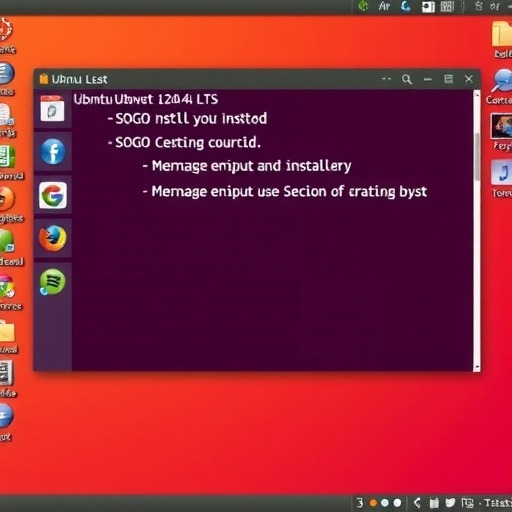Click the 'Ubnu Lest' window title
Viewport: 512px width, 512px height.
click(79, 79)
